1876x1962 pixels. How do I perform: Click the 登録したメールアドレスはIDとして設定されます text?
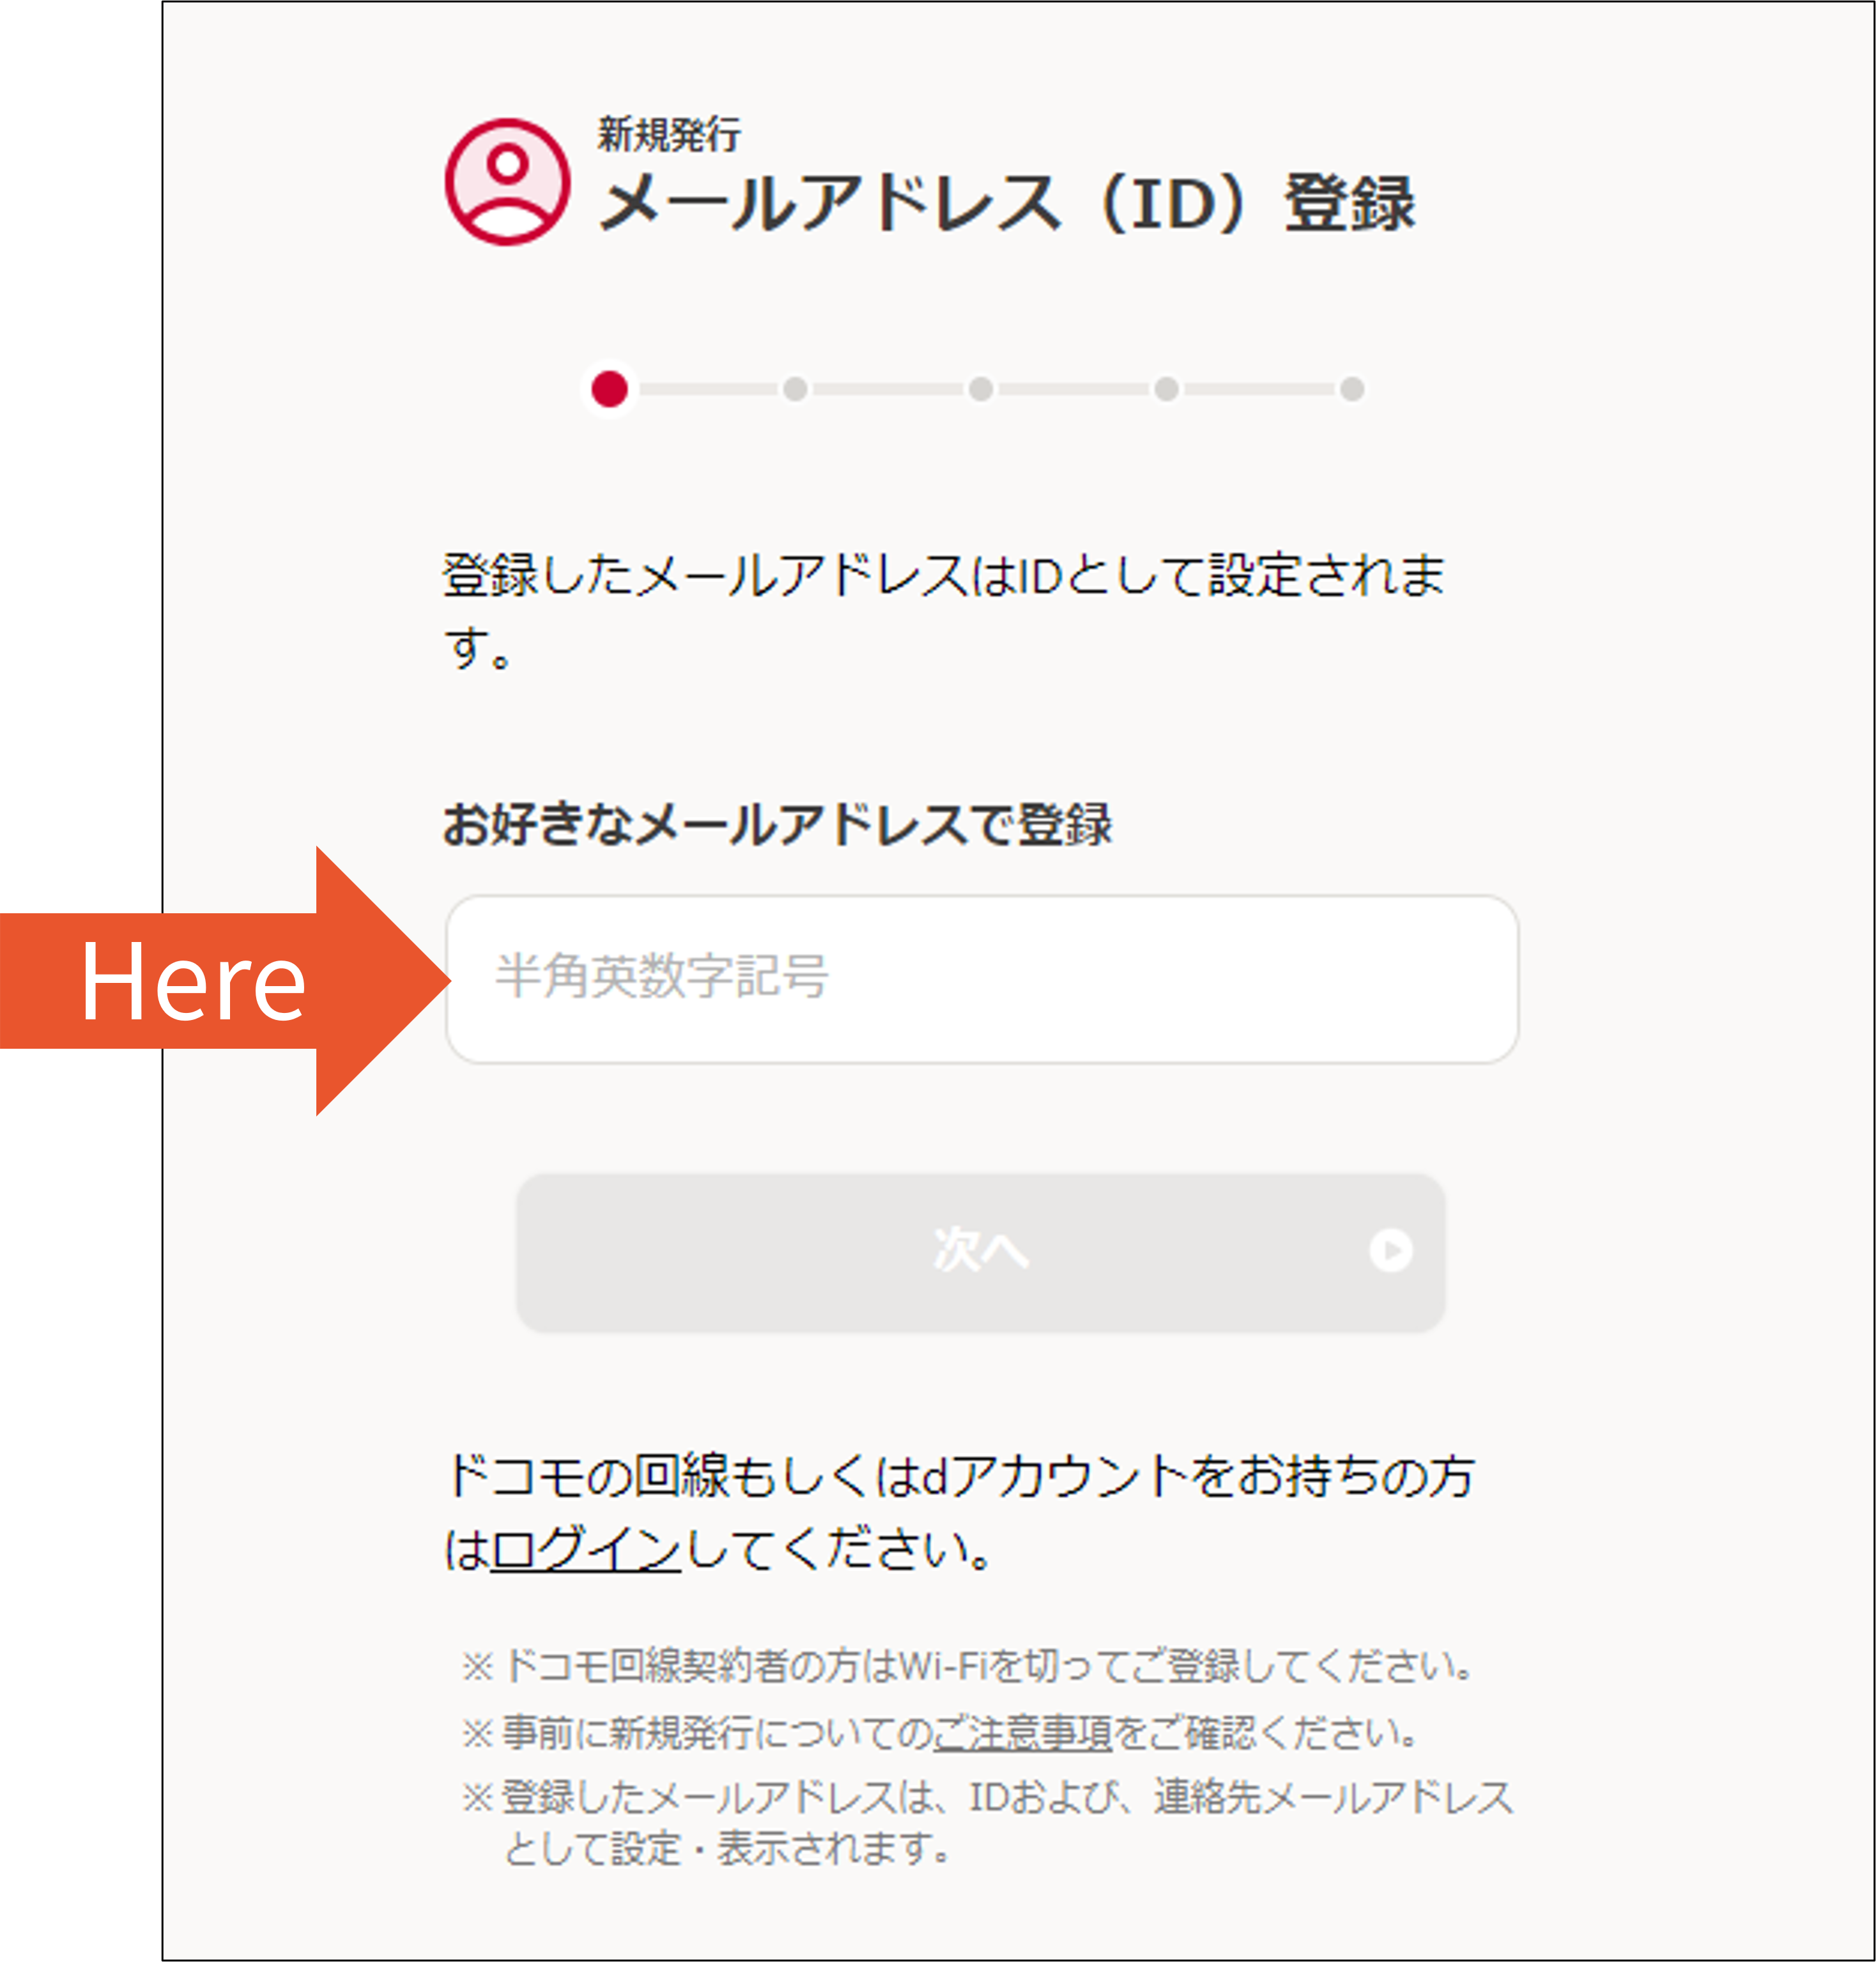tap(944, 610)
